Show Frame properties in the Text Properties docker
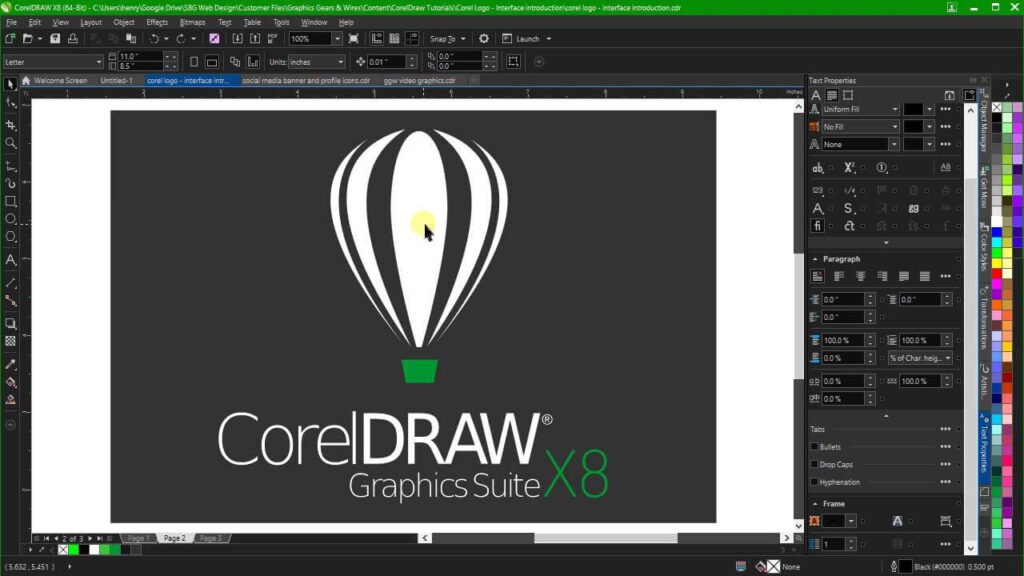The image size is (1024, 576). (848, 95)
